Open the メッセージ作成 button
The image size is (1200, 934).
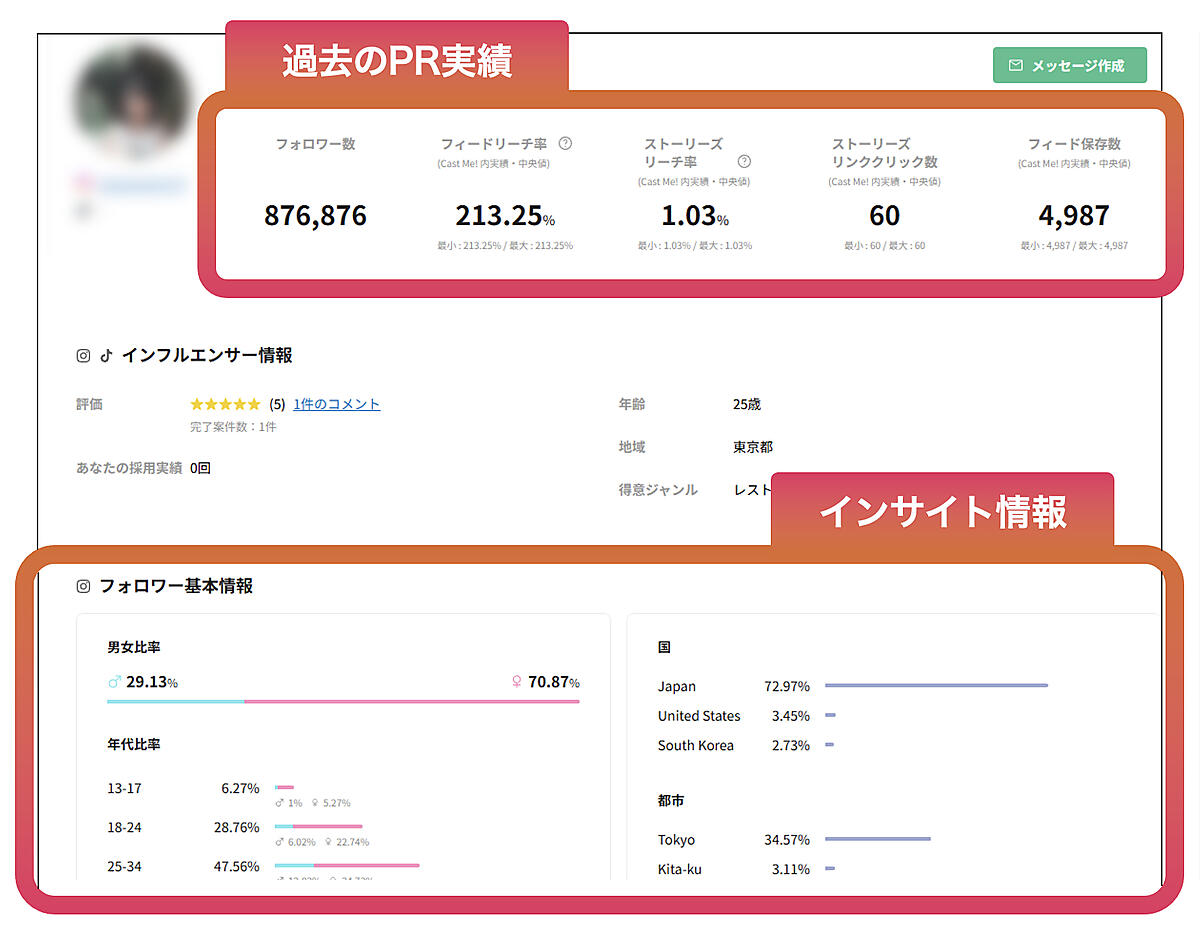coord(1069,65)
